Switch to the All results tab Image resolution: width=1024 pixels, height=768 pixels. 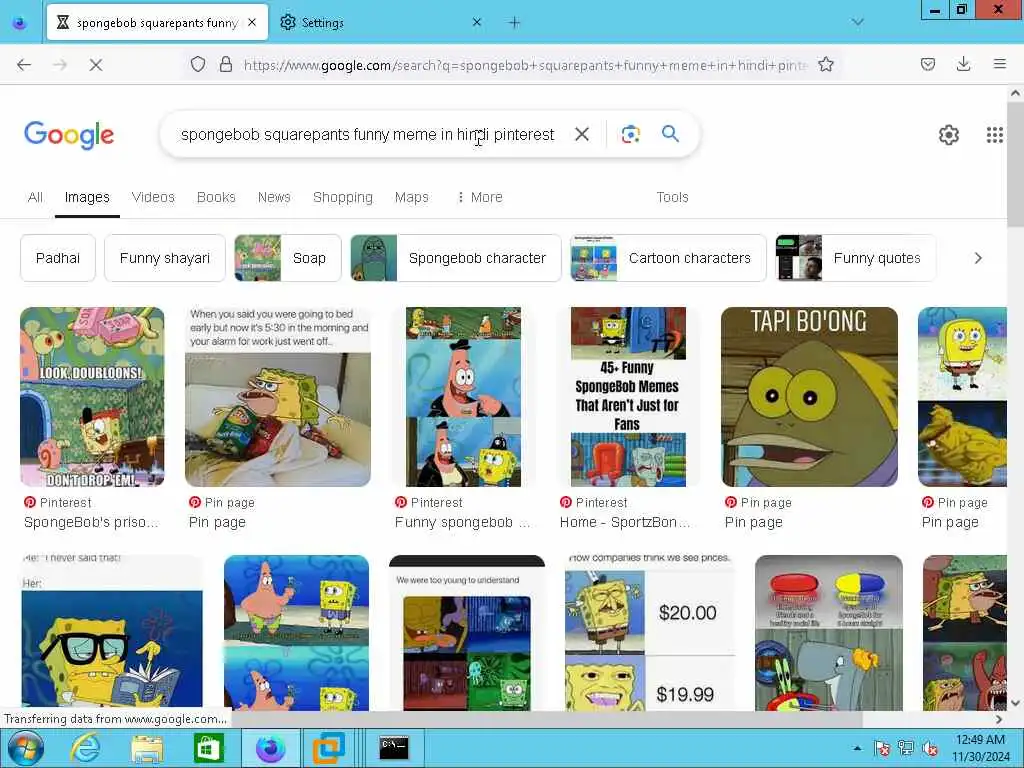[35, 197]
